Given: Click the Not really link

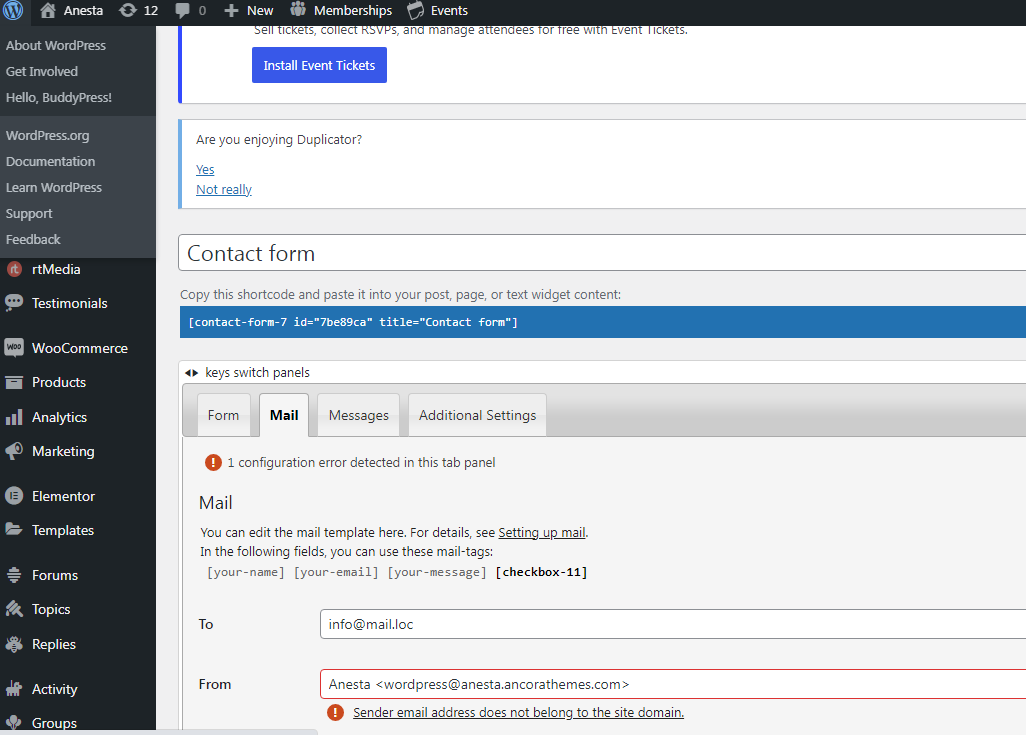Looking at the screenshot, I should point(224,189).
